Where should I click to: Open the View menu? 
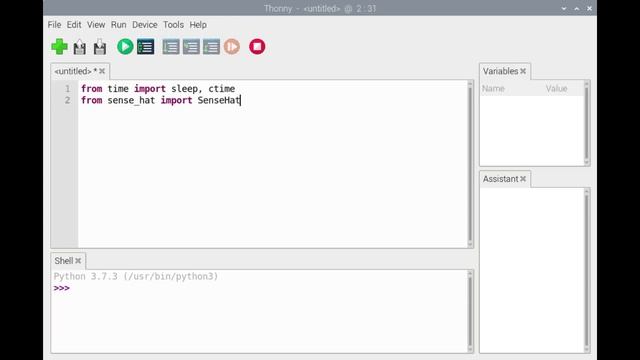point(96,24)
